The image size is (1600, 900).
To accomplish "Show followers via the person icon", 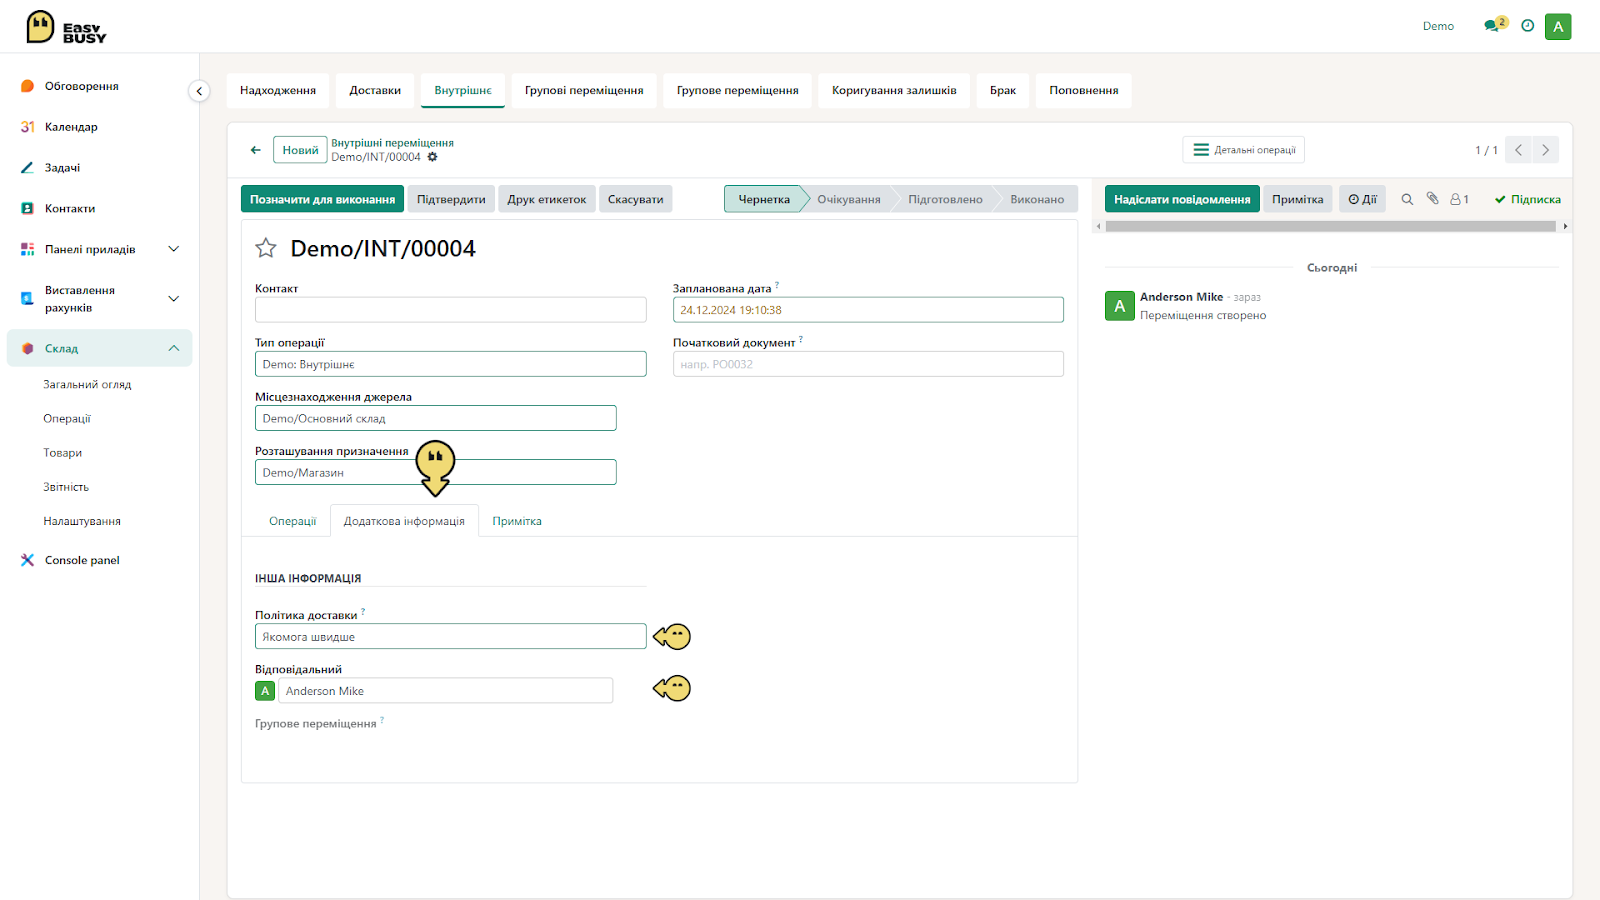I will click(1460, 199).
